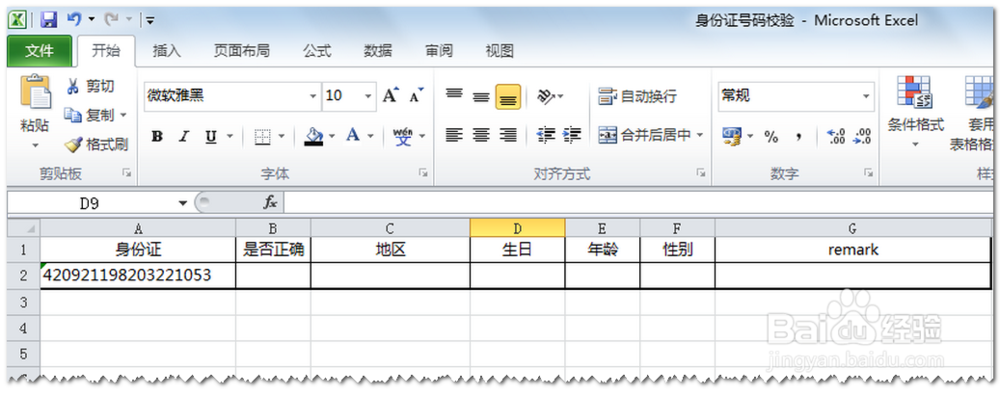This screenshot has height=395, width=1000.
Task: Expand the 粘贴 options arrow
Action: point(35,145)
